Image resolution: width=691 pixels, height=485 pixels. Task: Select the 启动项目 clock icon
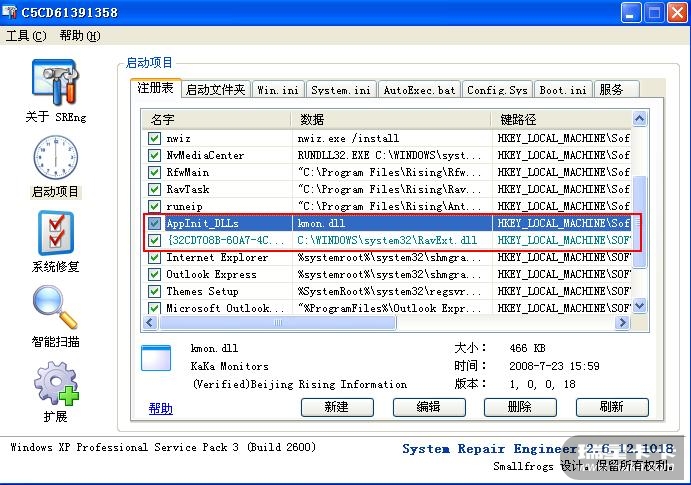point(56,157)
